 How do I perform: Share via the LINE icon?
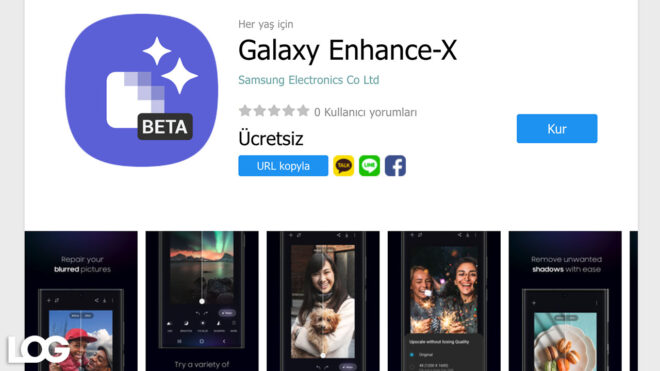click(x=369, y=165)
